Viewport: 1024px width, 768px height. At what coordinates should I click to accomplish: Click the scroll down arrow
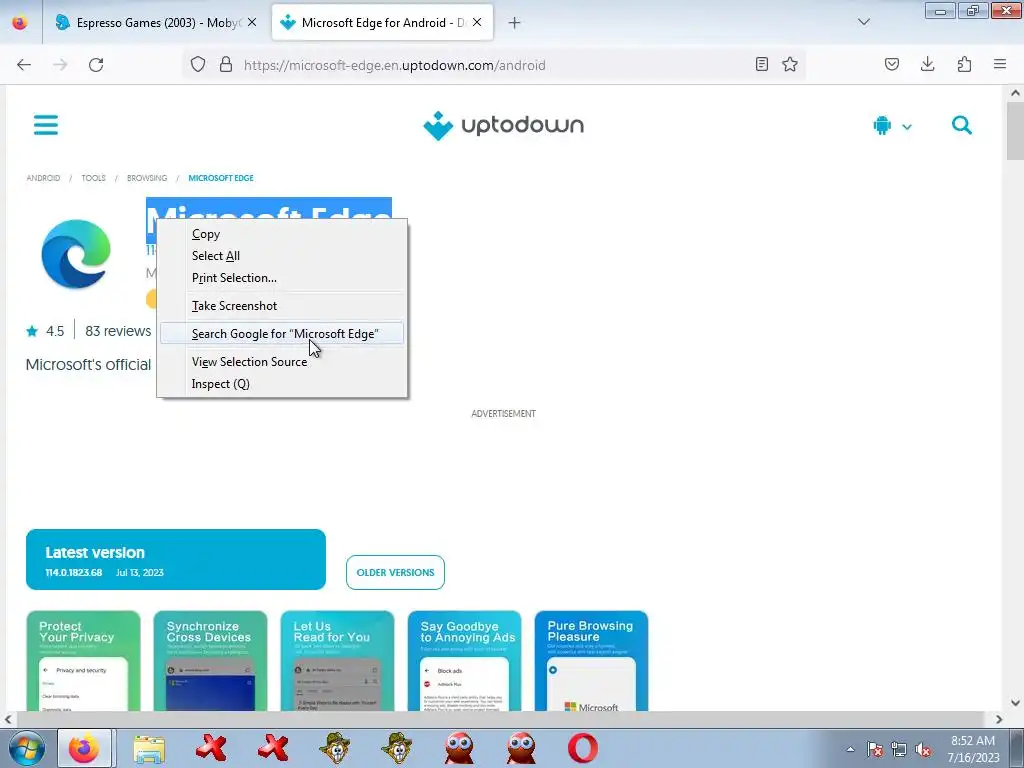[x=1015, y=703]
